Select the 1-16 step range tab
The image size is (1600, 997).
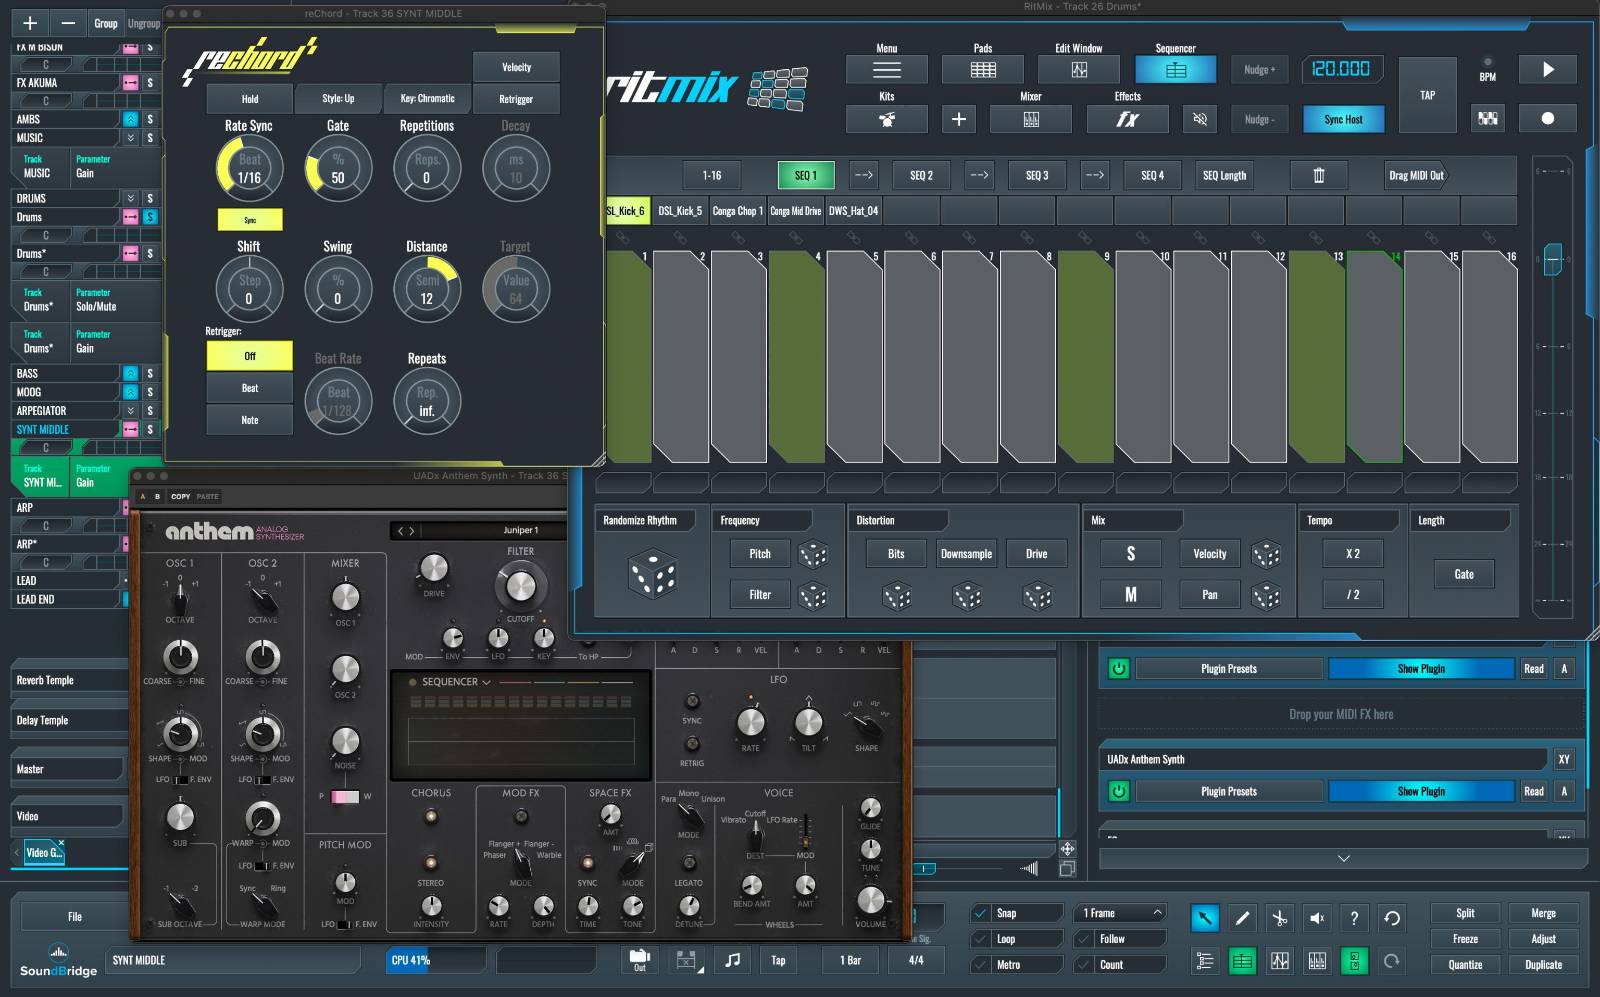point(711,175)
